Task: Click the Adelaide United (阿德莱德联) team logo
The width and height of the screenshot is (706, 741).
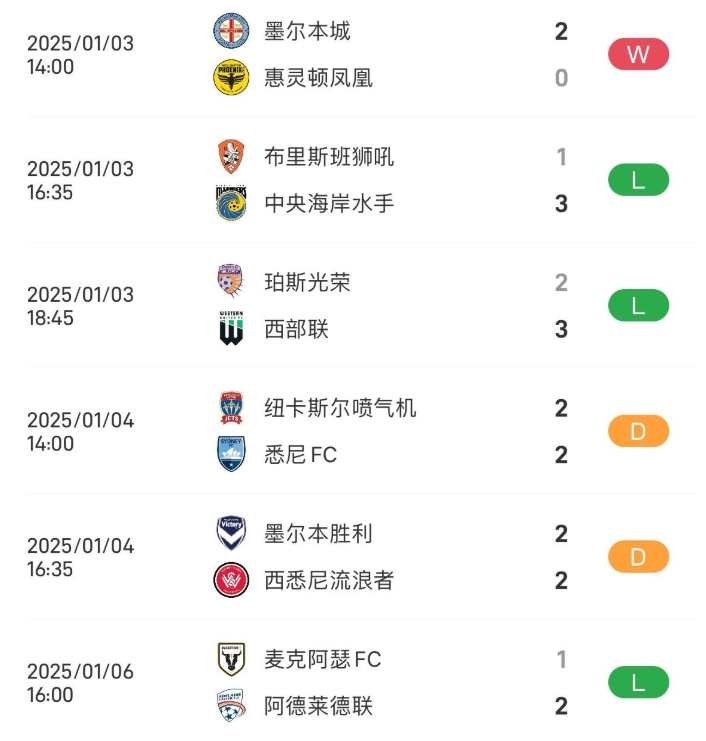Action: [231, 706]
